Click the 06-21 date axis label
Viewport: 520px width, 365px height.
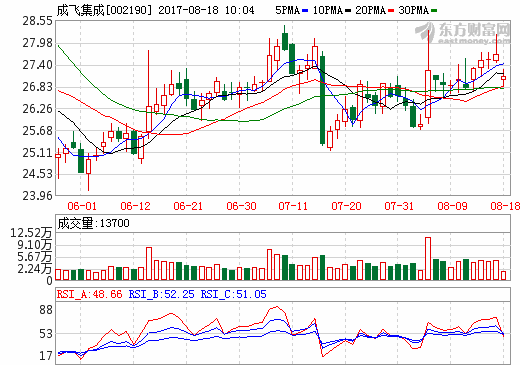coord(188,206)
